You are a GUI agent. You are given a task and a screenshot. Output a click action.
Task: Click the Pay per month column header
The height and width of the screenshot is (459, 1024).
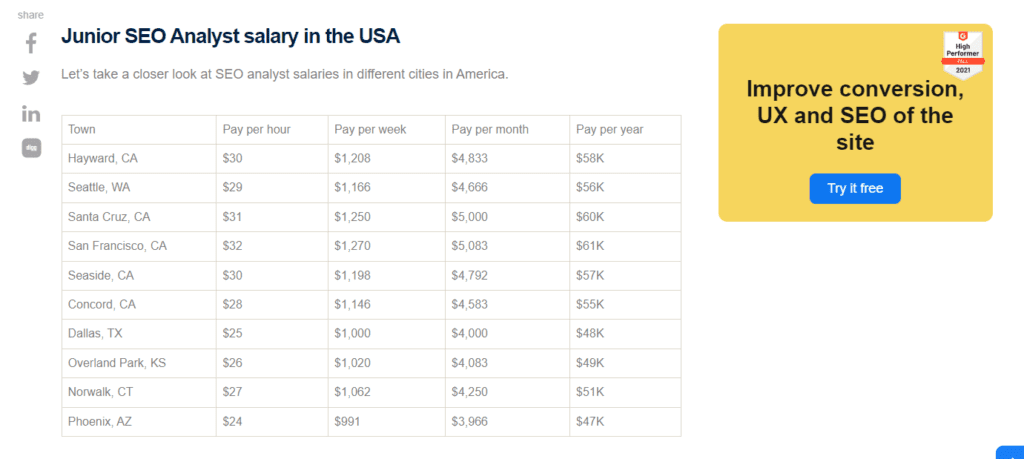click(490, 130)
